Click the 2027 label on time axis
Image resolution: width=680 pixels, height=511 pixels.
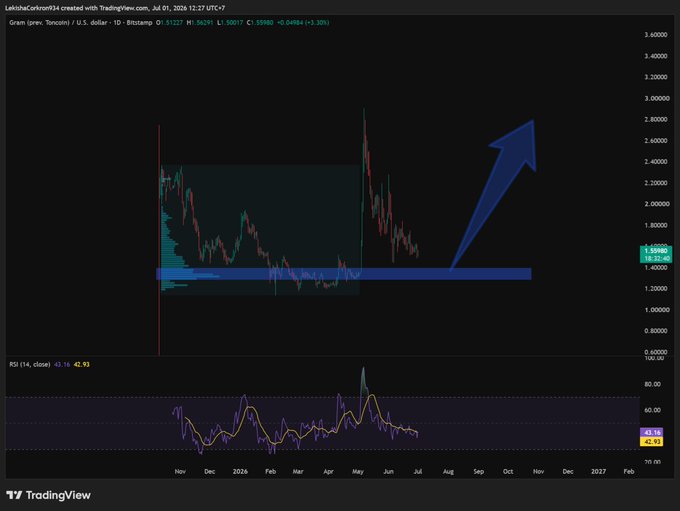(x=598, y=472)
